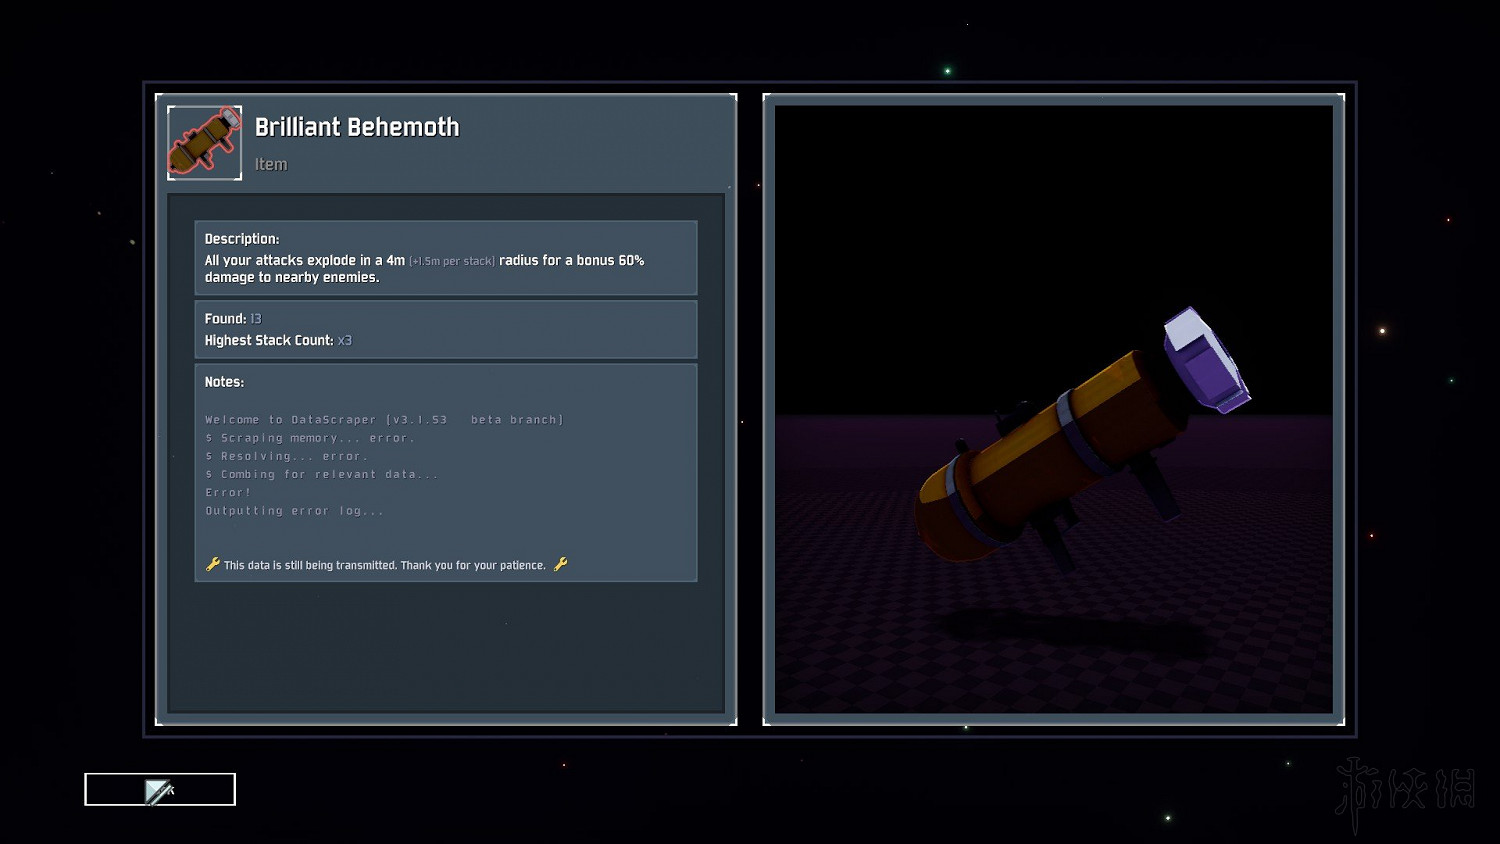Click the "Welcome to DataScraper" log line
The height and width of the screenshot is (844, 1500).
(384, 420)
